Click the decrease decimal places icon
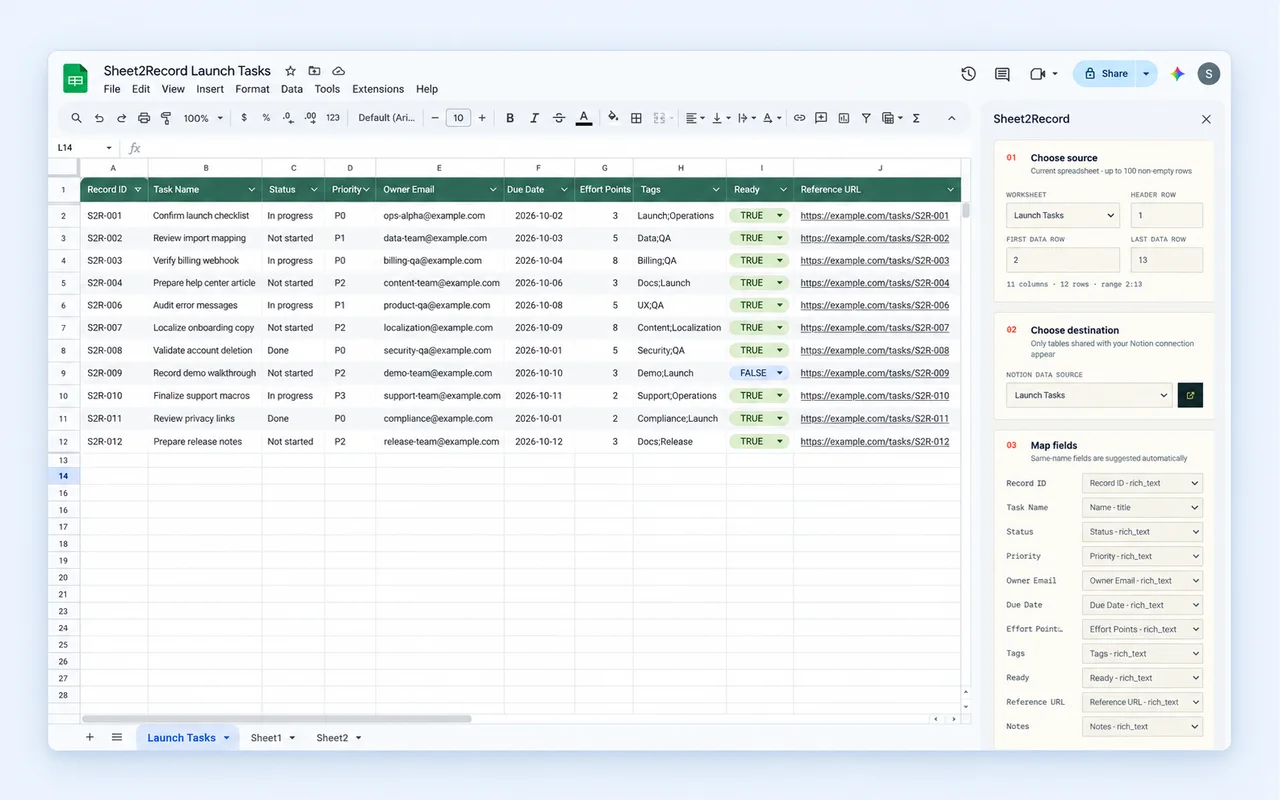1280x800 pixels. coord(288,118)
